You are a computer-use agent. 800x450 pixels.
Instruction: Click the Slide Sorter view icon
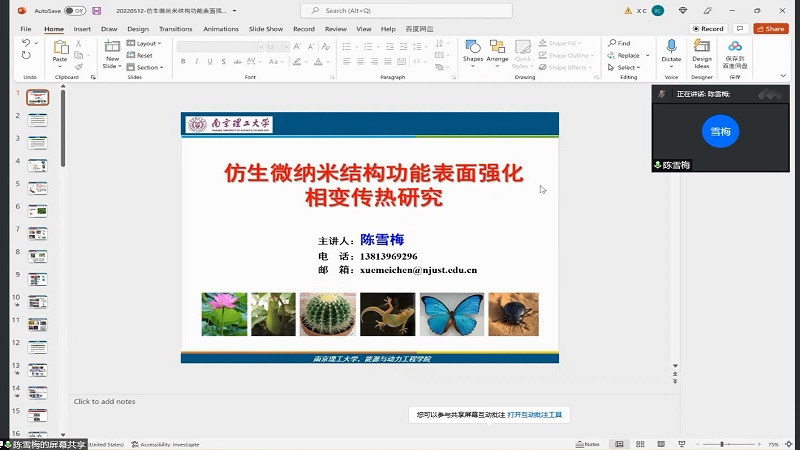pos(640,444)
